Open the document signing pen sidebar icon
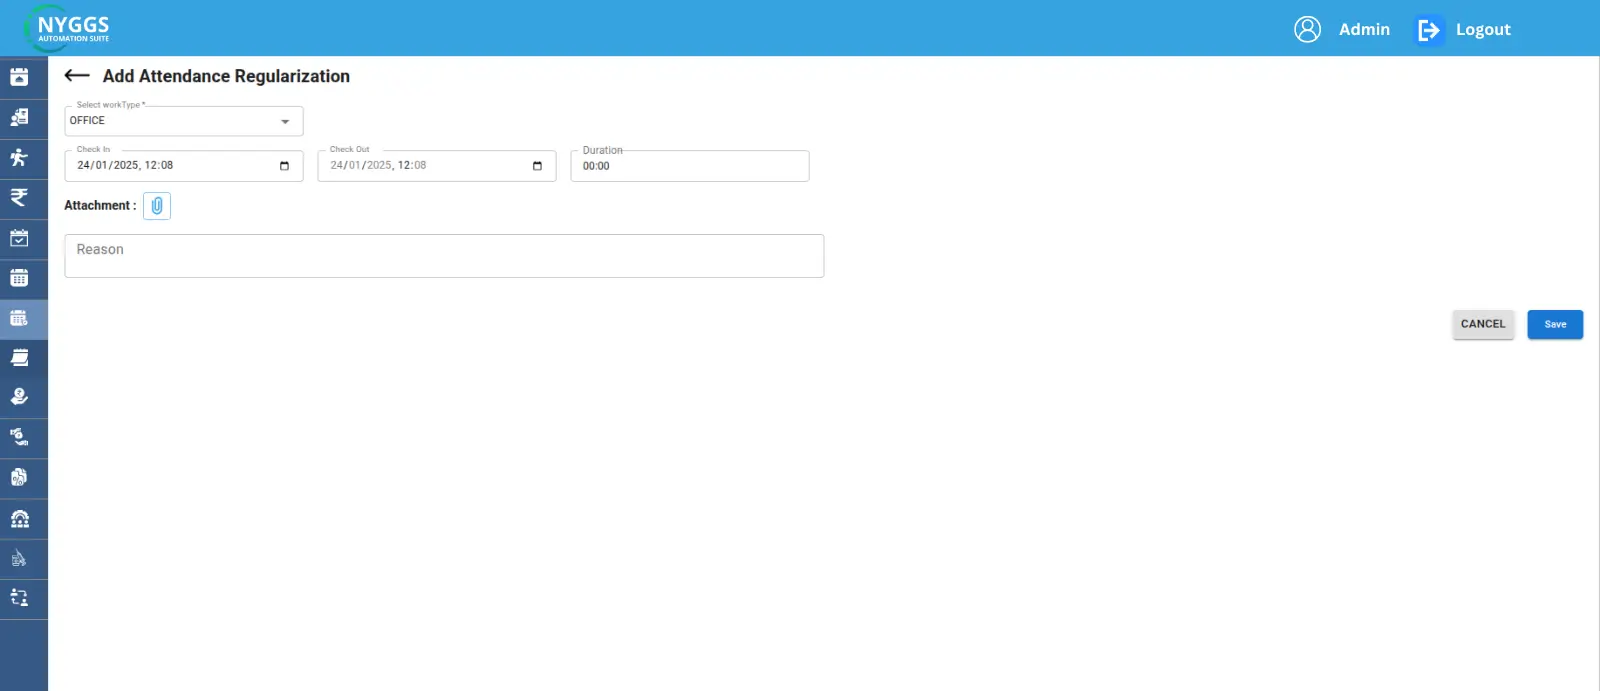This screenshot has height=691, width=1600. coord(19,558)
